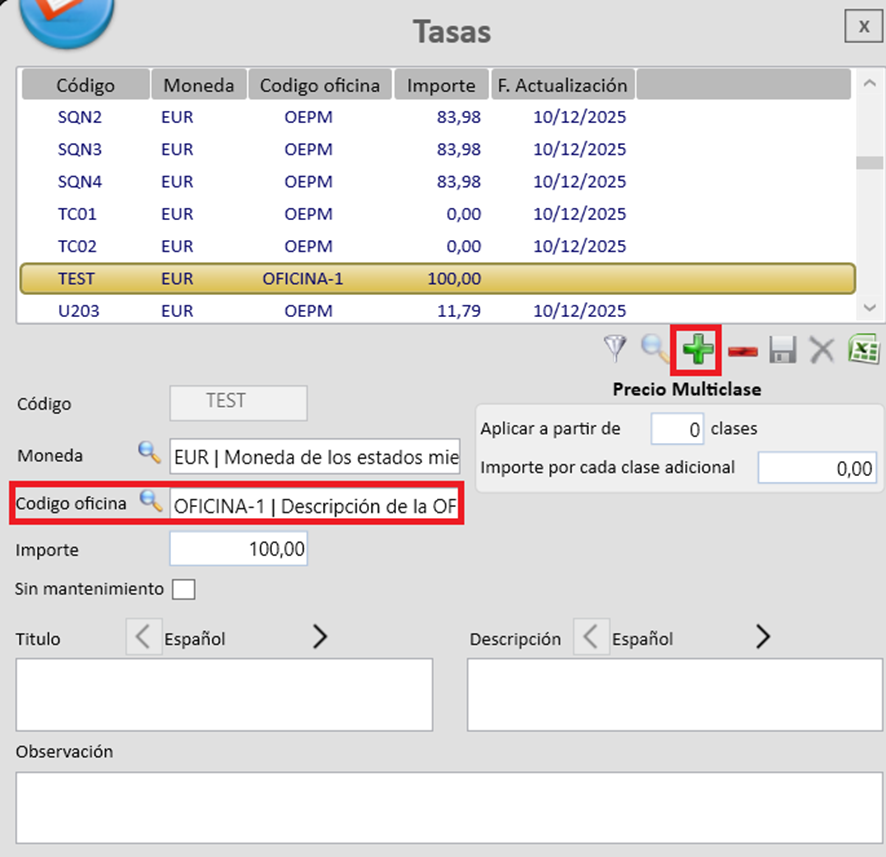Go to next Descripción language arrow
The image size is (886, 857).
pyautogui.click(x=763, y=637)
